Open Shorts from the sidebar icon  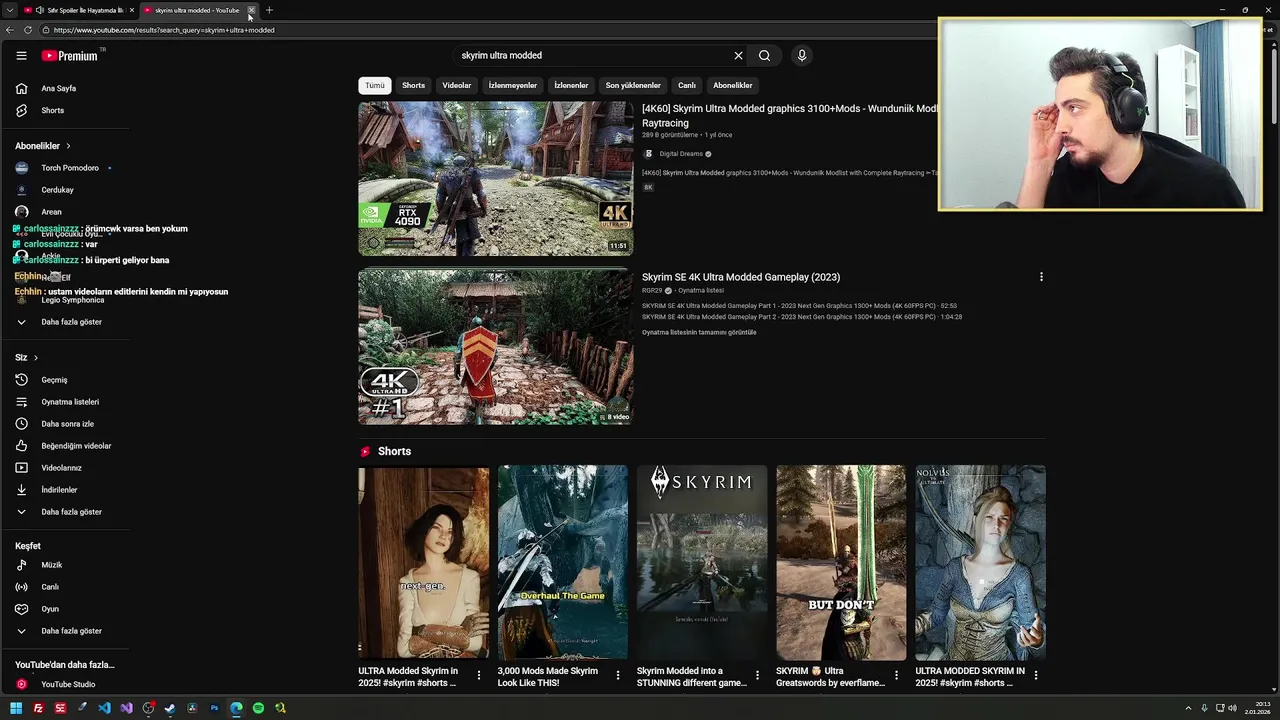point(21,110)
